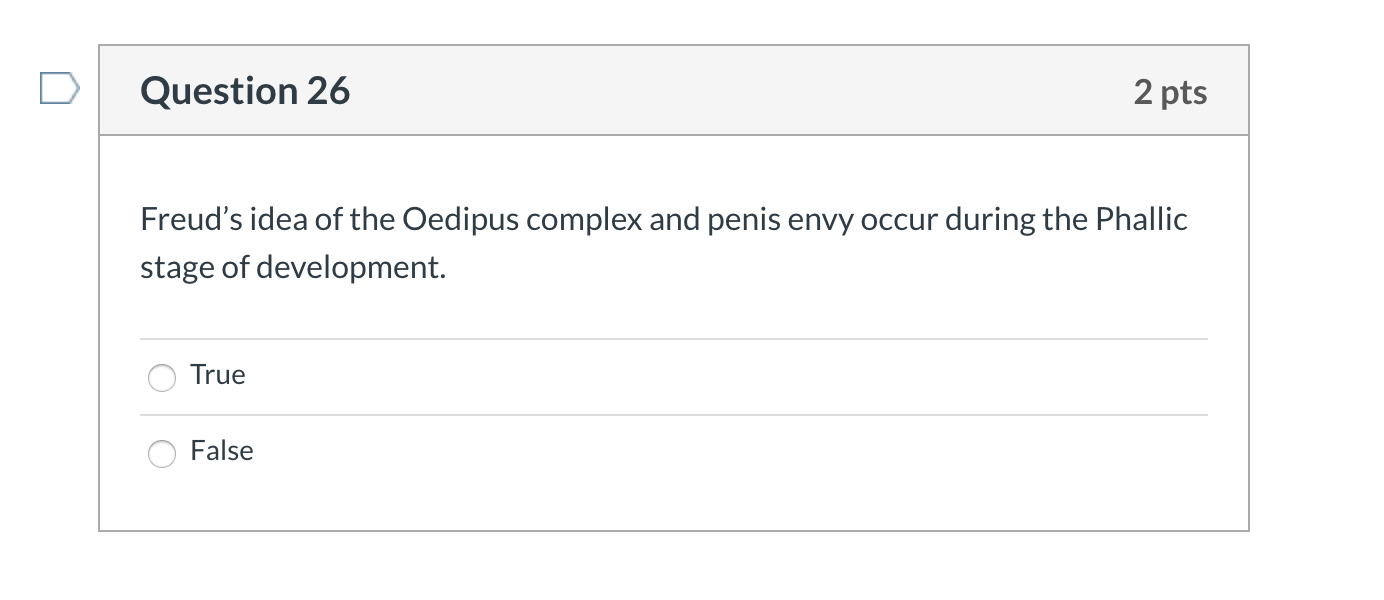Click the phrase "stage of development."
1384x600 pixels.
tap(292, 268)
